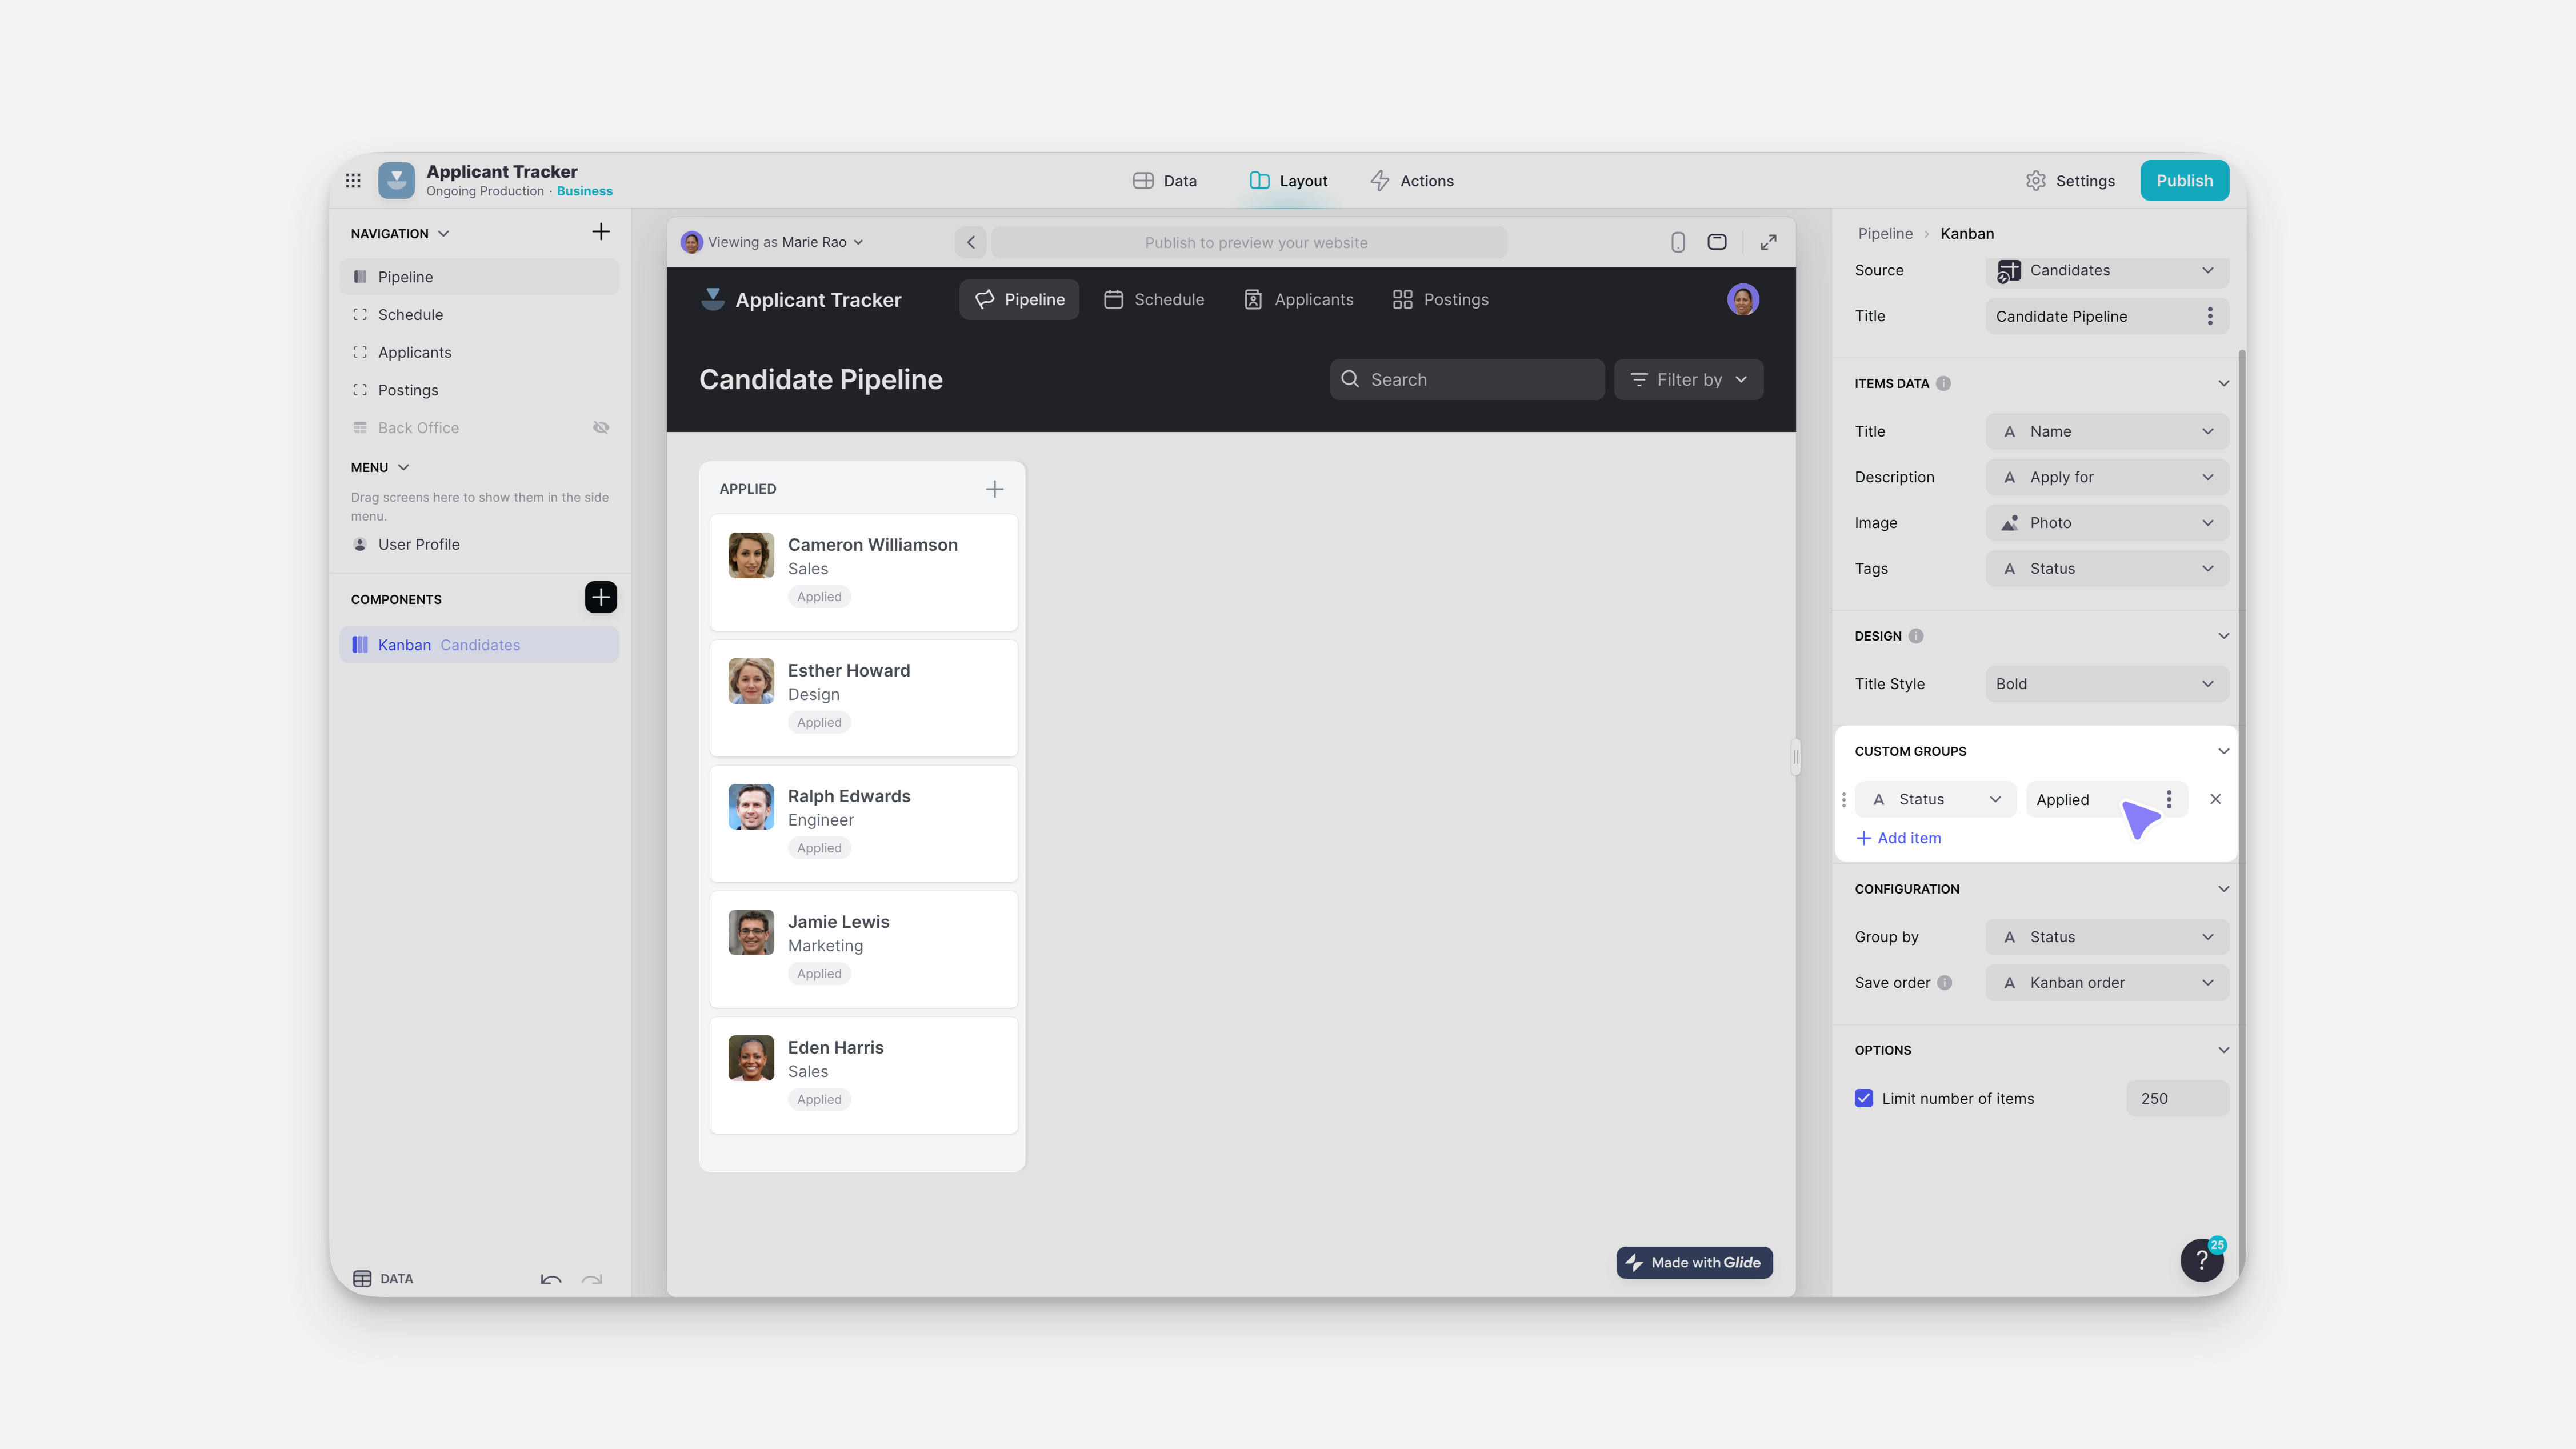
Task: Click the undo arrow icon
Action: click(550, 1279)
